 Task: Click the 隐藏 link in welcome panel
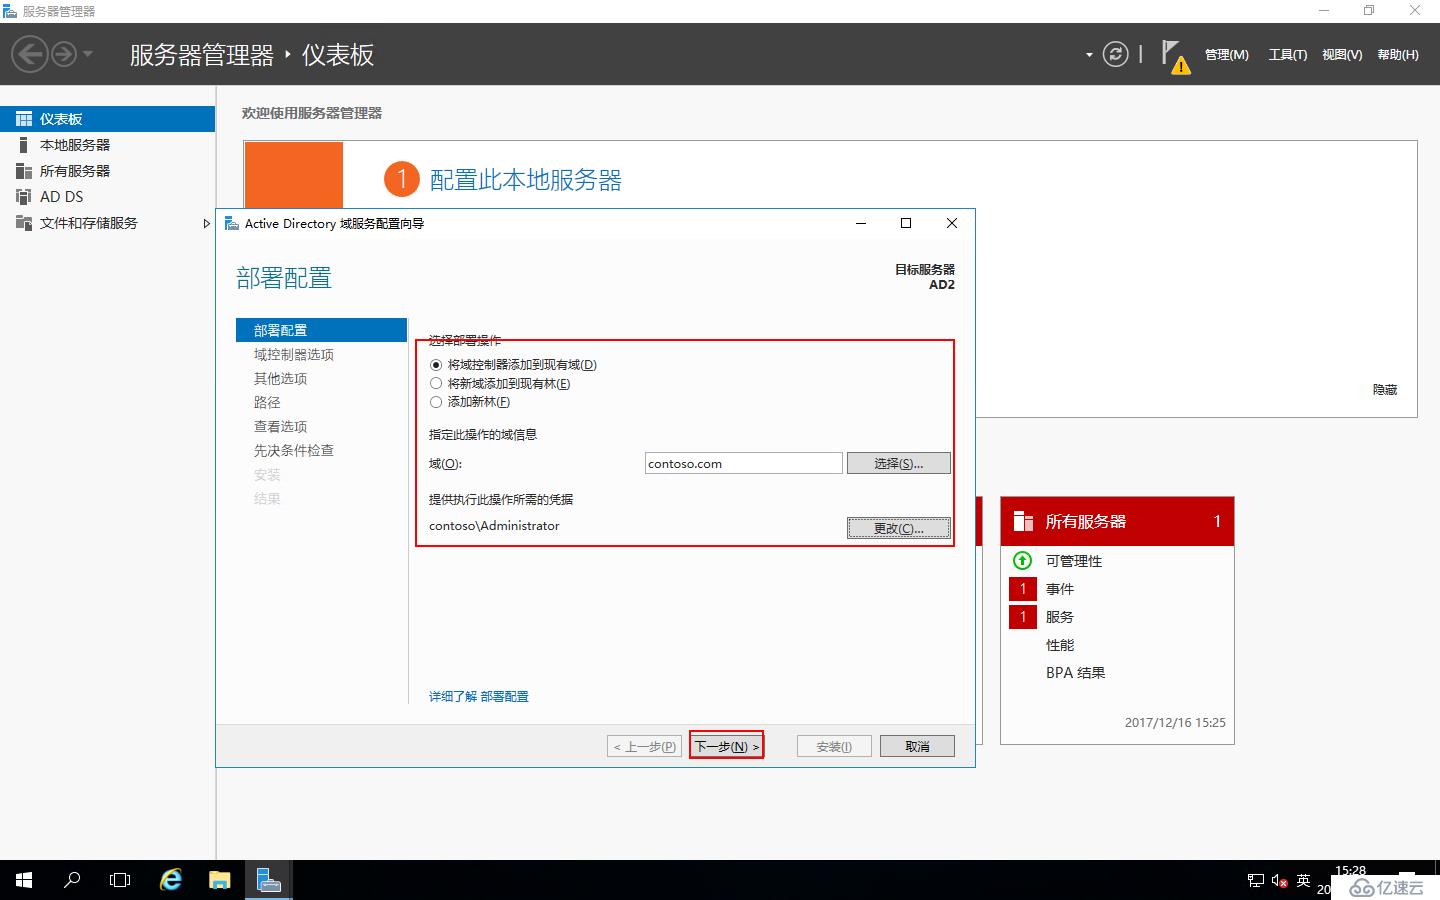tap(1385, 390)
